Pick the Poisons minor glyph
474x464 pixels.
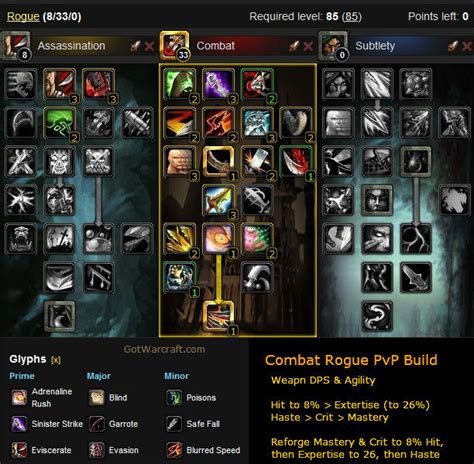(191, 397)
